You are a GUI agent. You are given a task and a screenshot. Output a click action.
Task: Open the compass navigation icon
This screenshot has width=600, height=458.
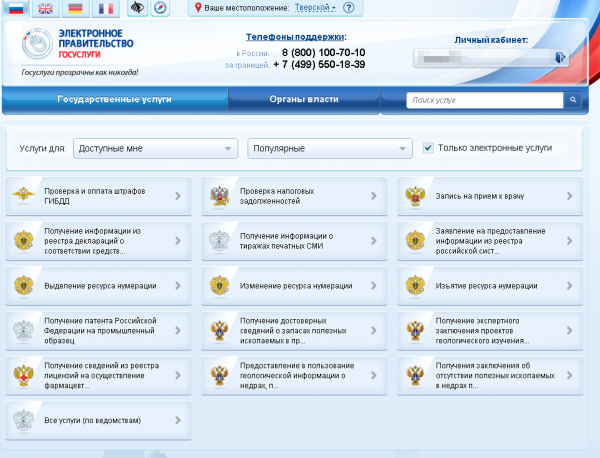[x=160, y=7]
